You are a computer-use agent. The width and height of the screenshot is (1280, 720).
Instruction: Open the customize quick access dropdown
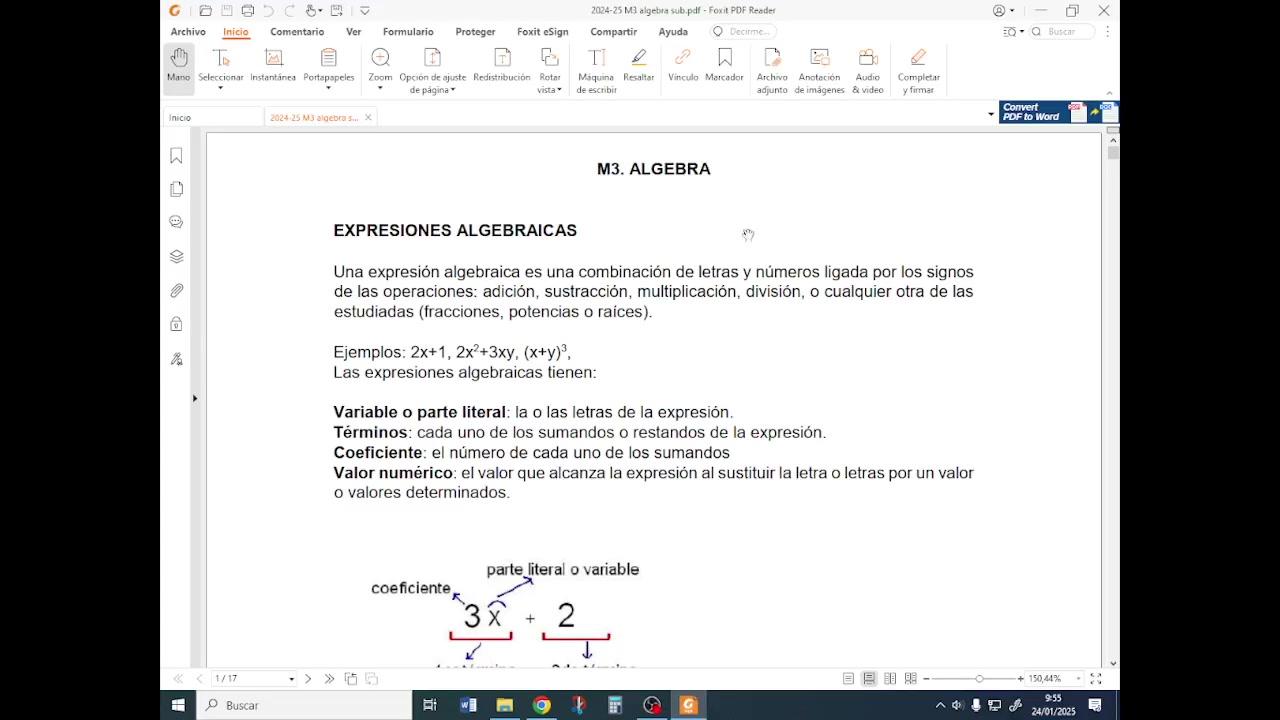pos(364,11)
